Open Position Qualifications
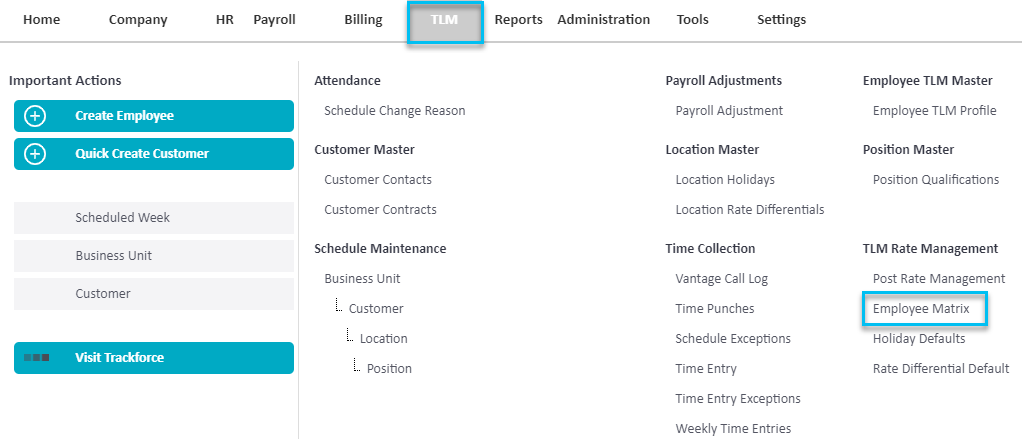 936,180
